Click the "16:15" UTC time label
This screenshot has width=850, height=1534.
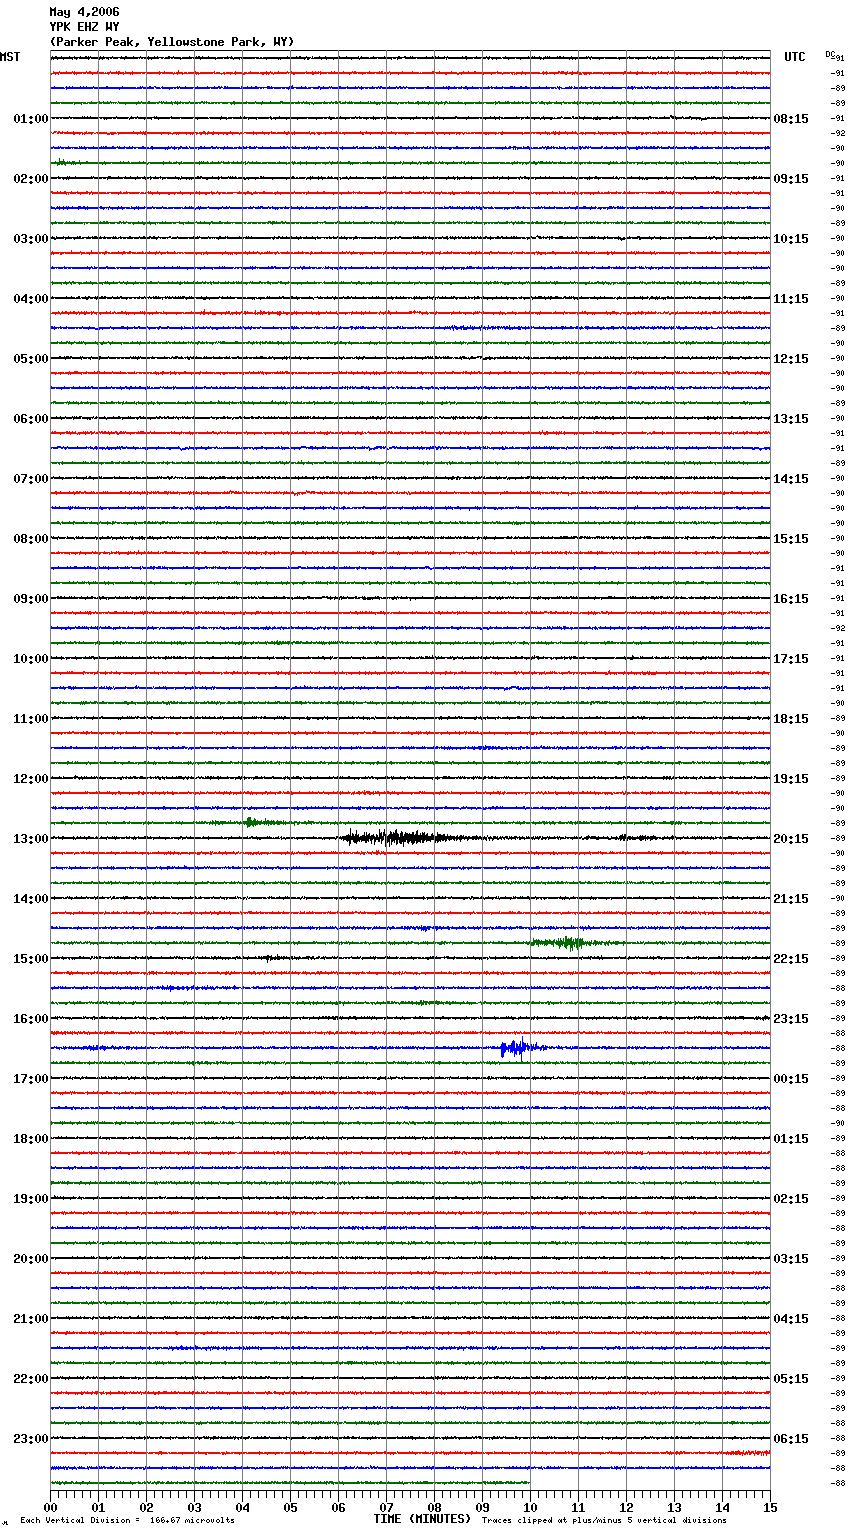point(791,599)
